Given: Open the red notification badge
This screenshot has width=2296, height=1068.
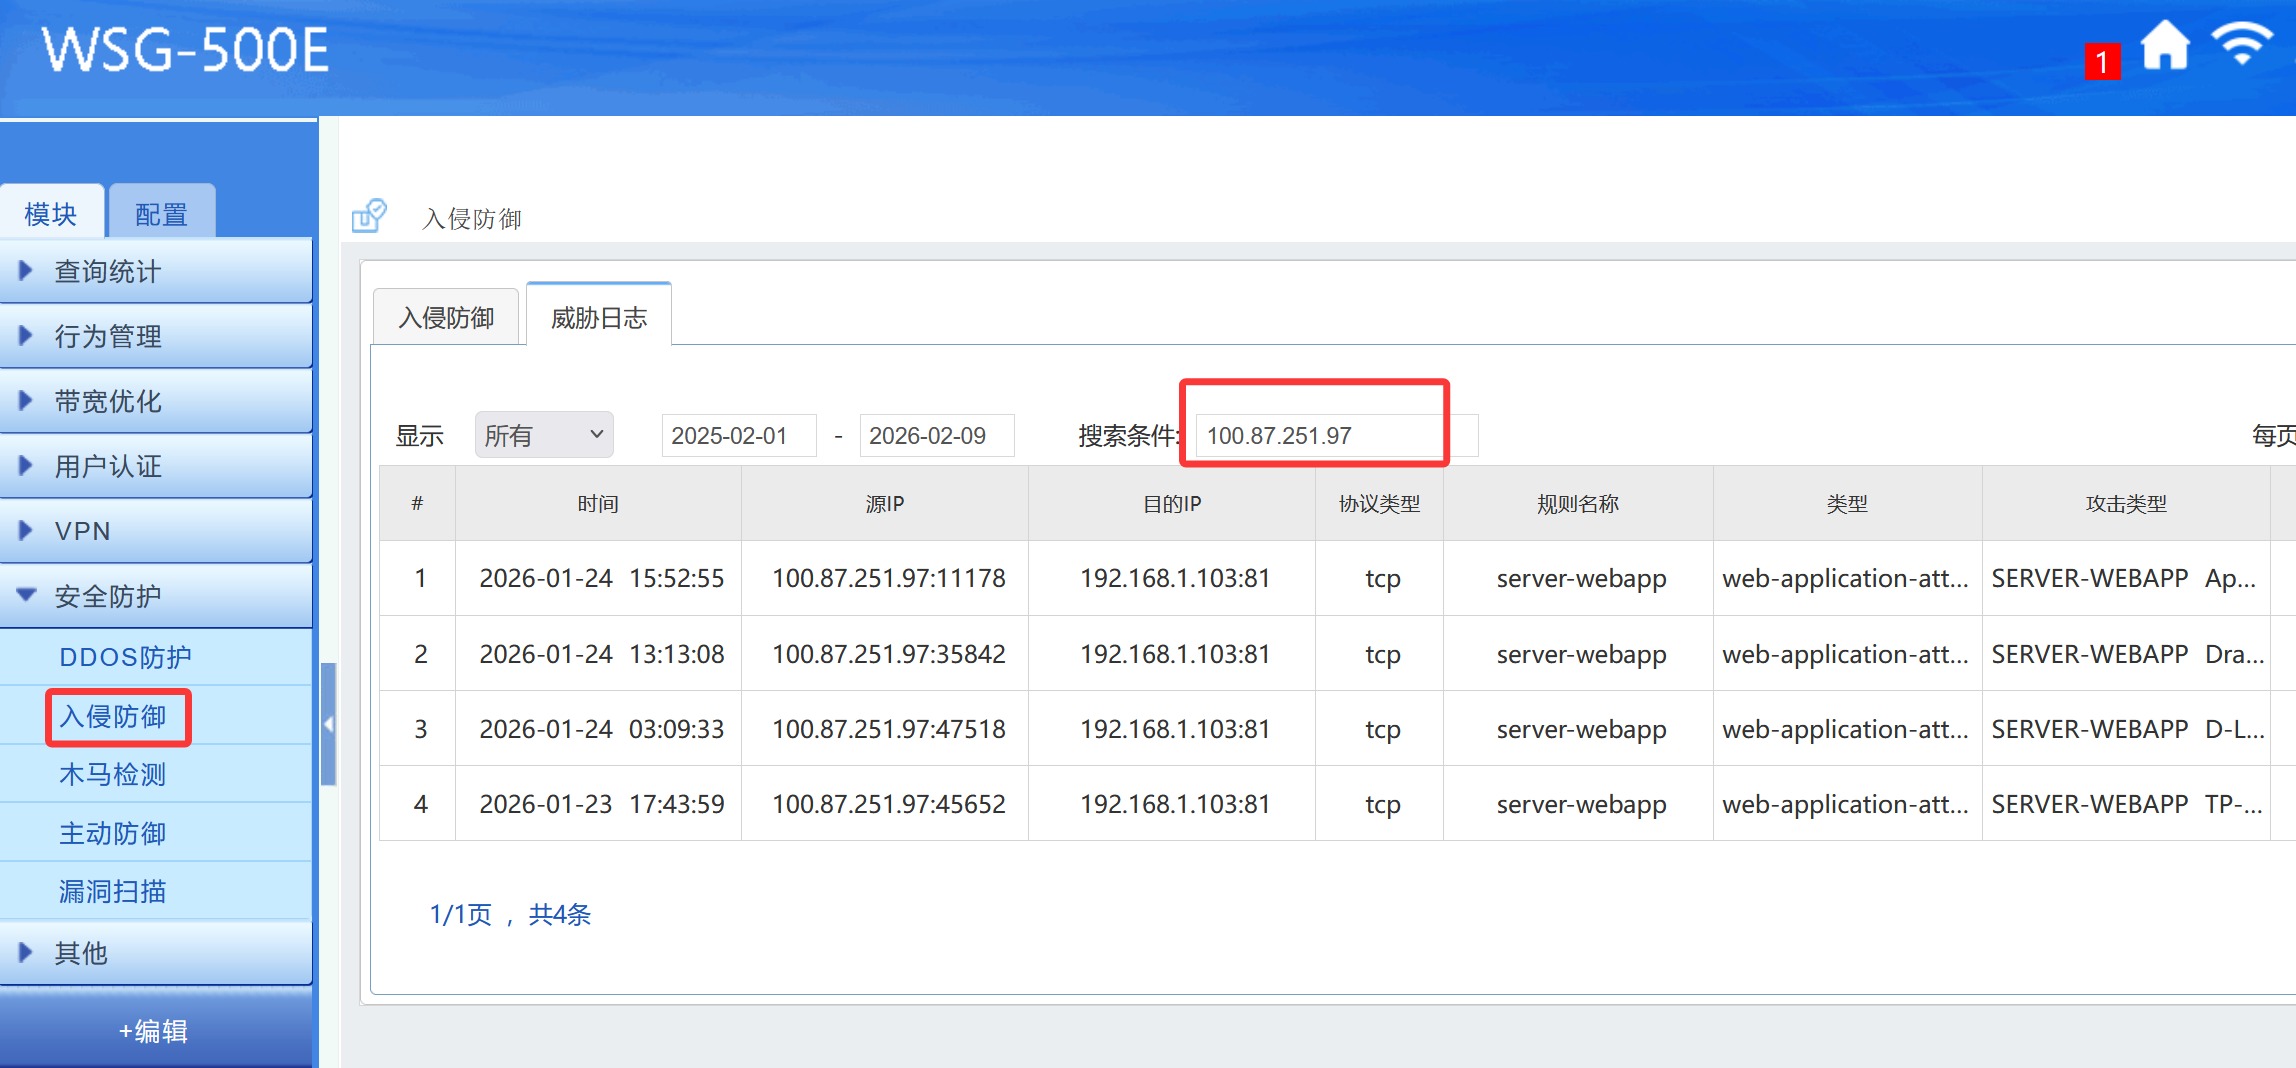Looking at the screenshot, I should 2101,62.
